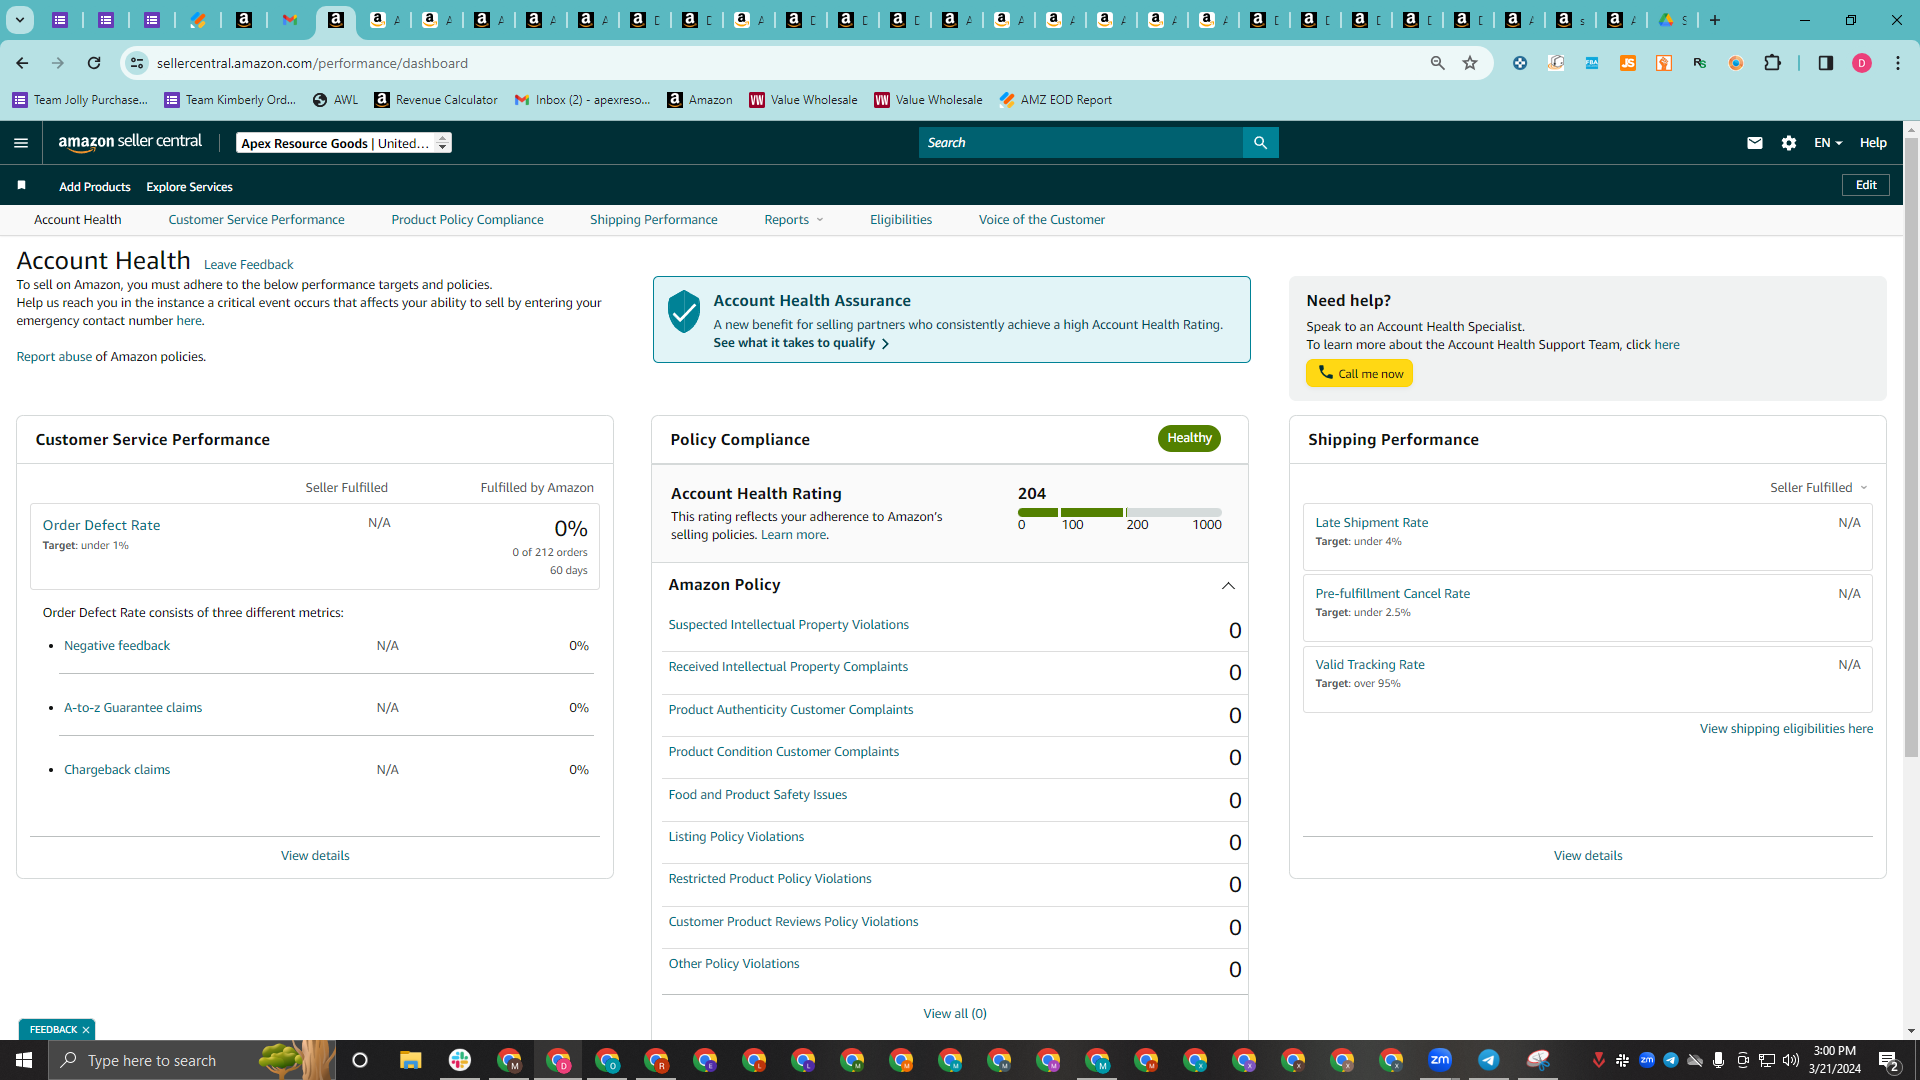Viewport: 1920px width, 1080px height.
Task: Collapse the Amazon Policy section
Action: pyautogui.click(x=1228, y=586)
